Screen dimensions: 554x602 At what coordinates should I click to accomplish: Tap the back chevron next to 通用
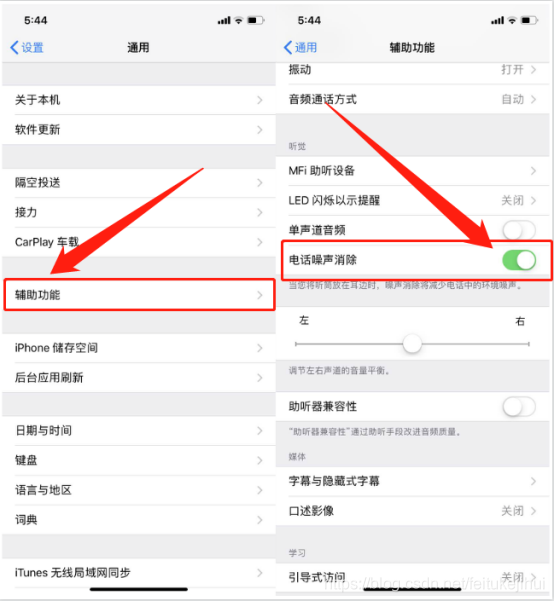(x=288, y=48)
